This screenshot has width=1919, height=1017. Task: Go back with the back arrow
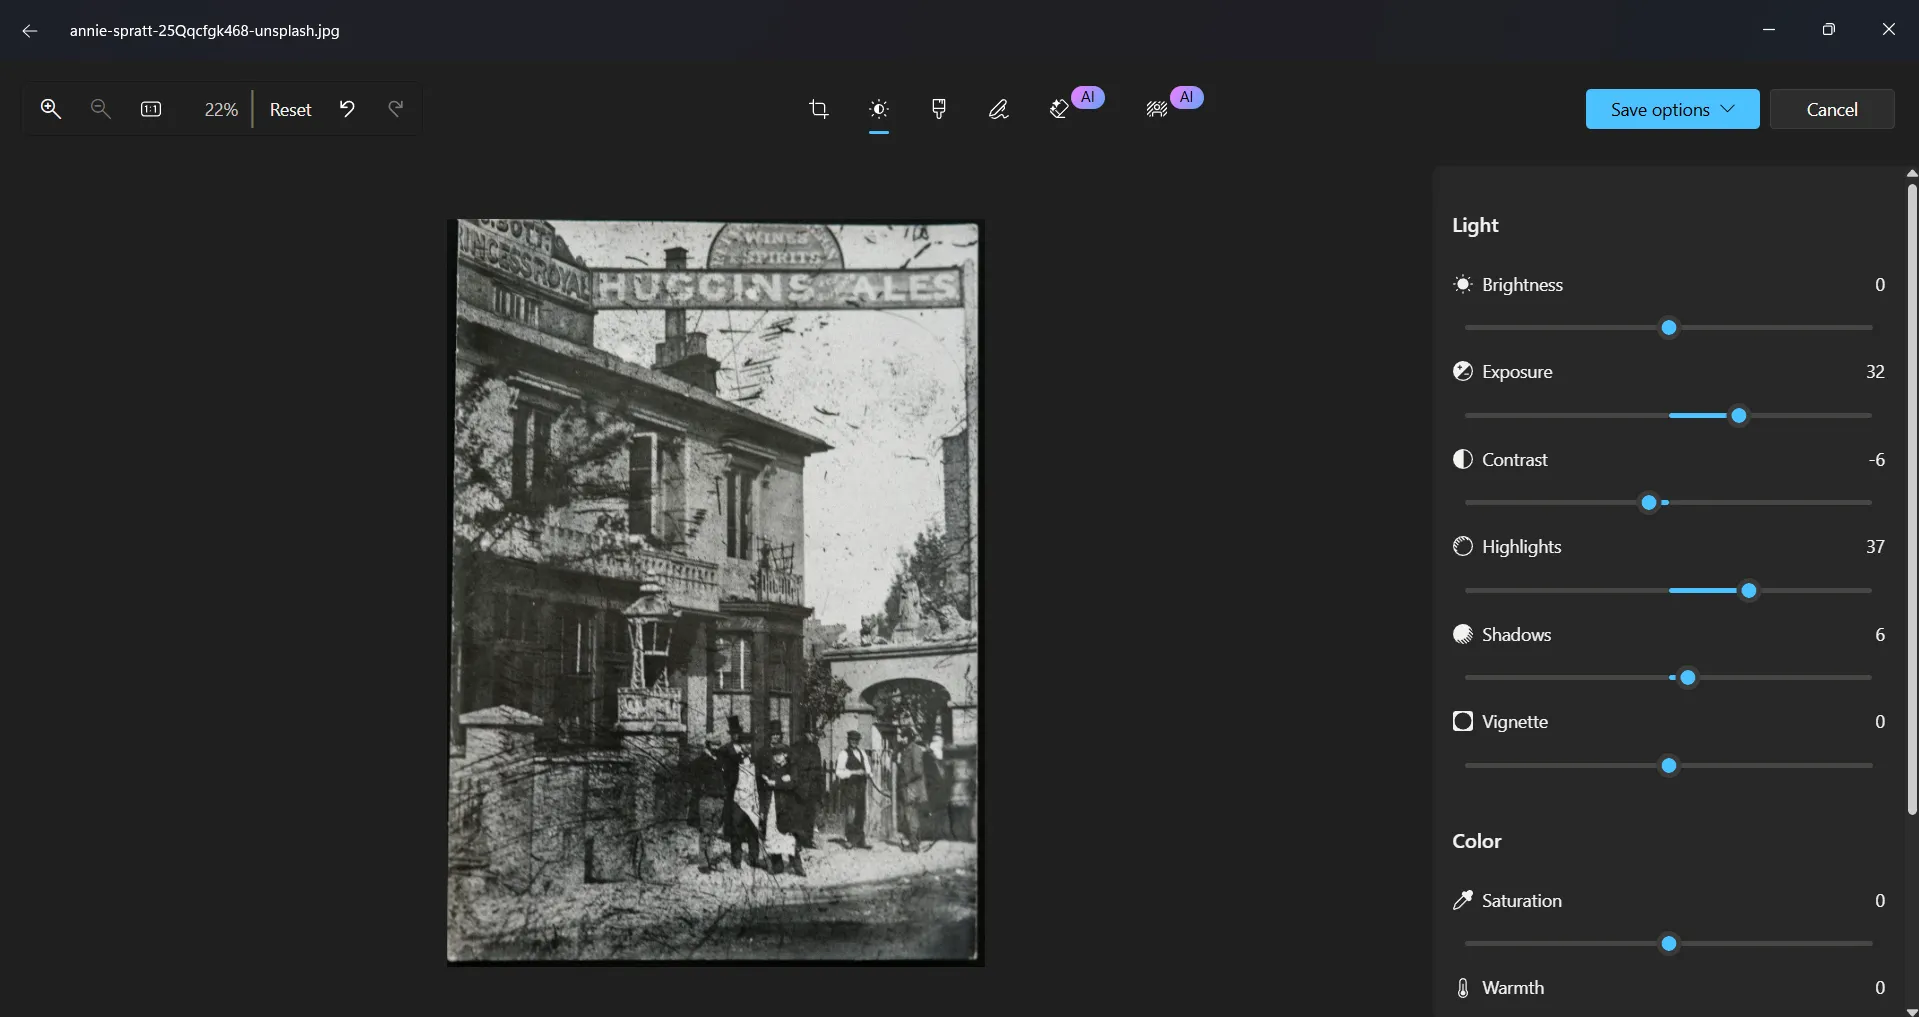29,31
